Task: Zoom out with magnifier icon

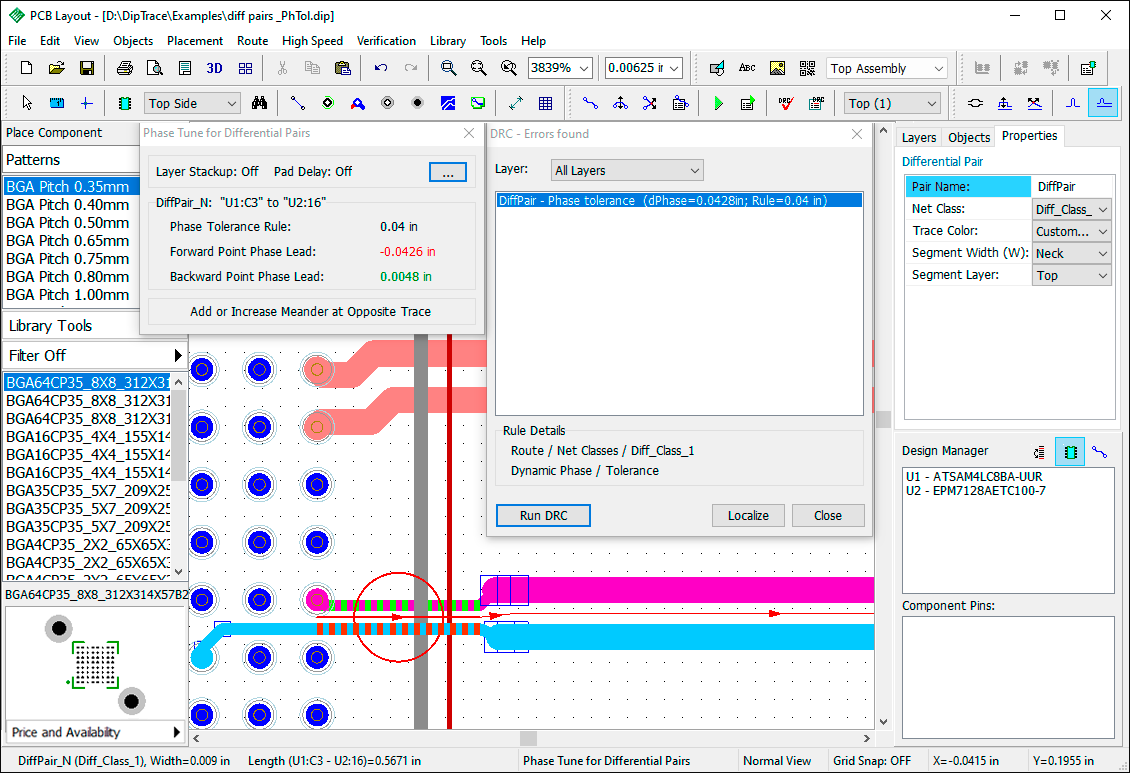Action: 479,68
